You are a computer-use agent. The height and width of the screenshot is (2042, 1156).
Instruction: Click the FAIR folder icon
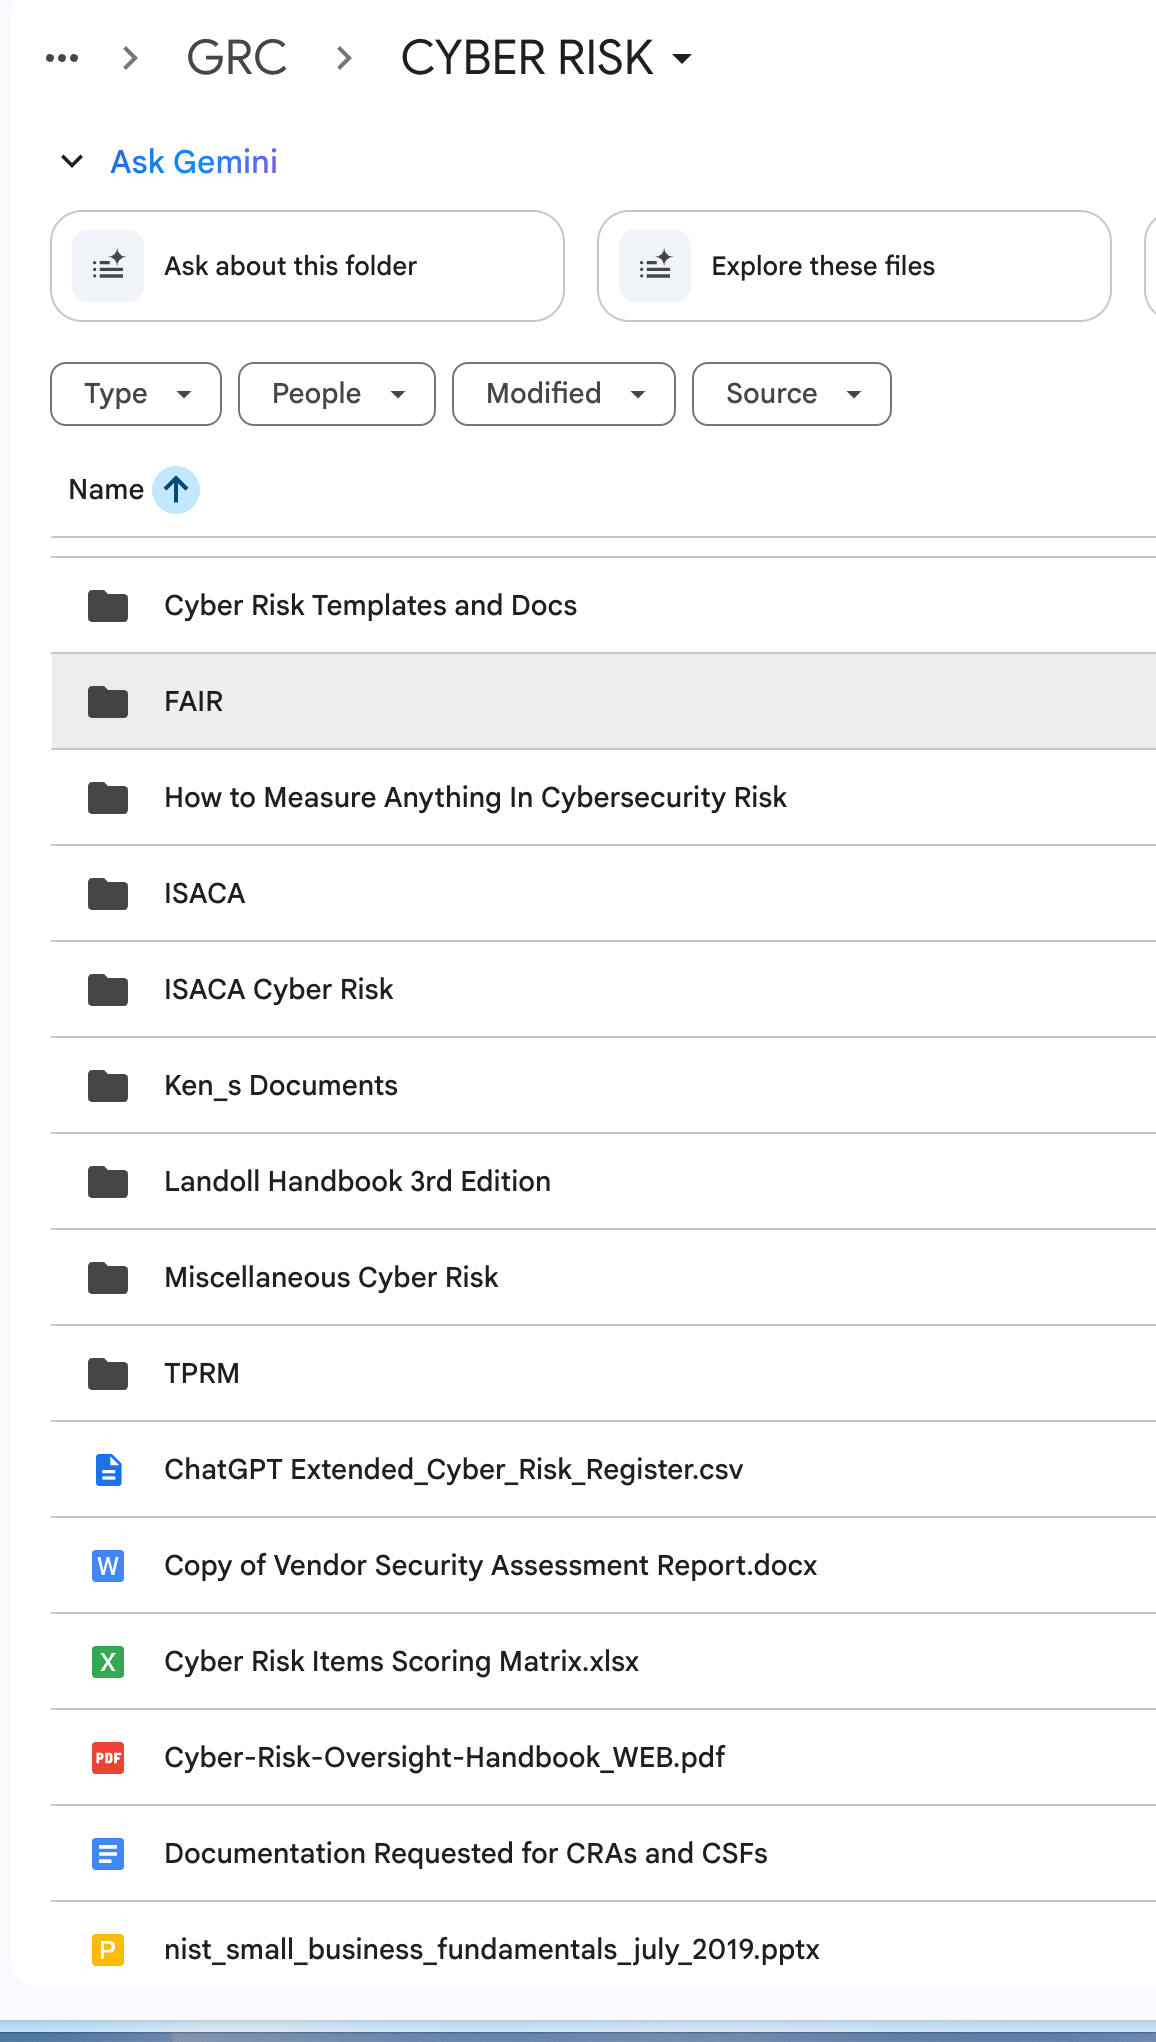tap(108, 702)
